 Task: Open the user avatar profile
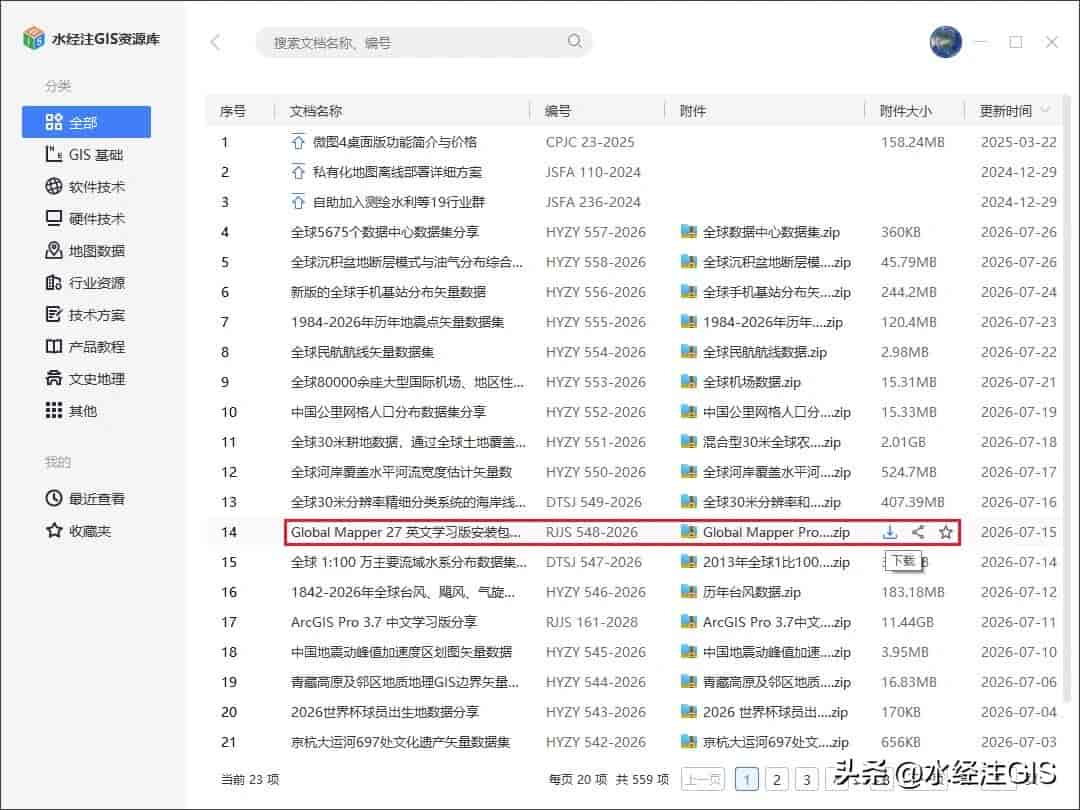tap(945, 42)
